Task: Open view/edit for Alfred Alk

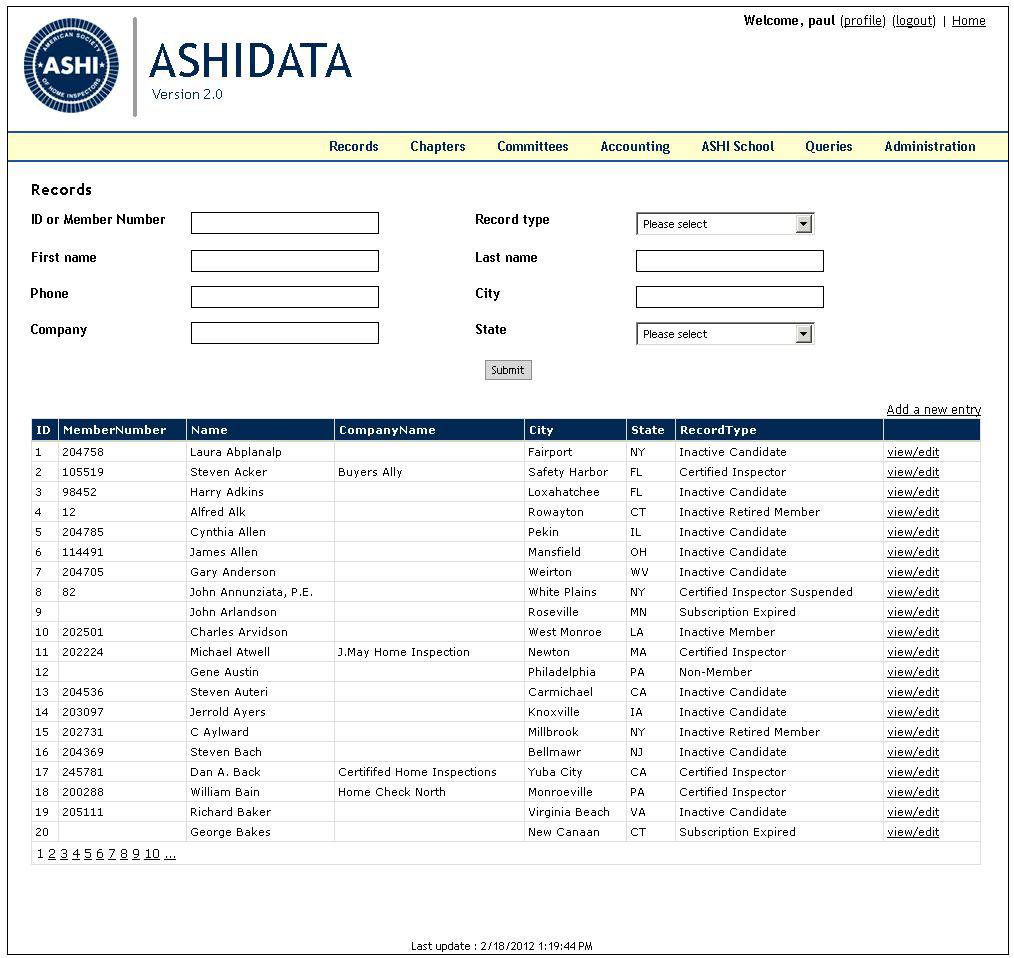Action: click(x=912, y=512)
